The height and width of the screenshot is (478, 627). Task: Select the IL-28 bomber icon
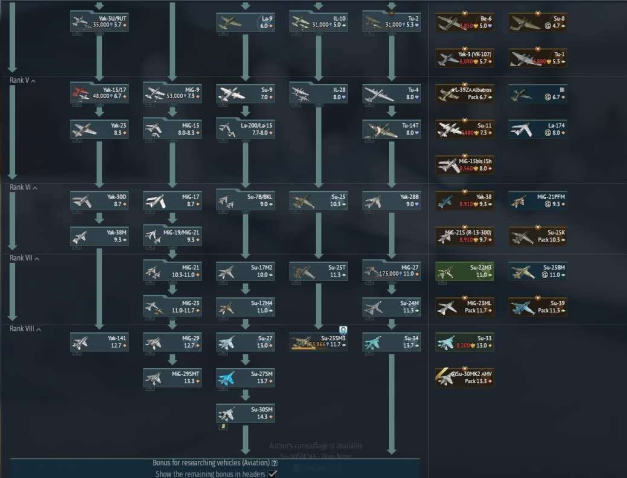point(301,91)
